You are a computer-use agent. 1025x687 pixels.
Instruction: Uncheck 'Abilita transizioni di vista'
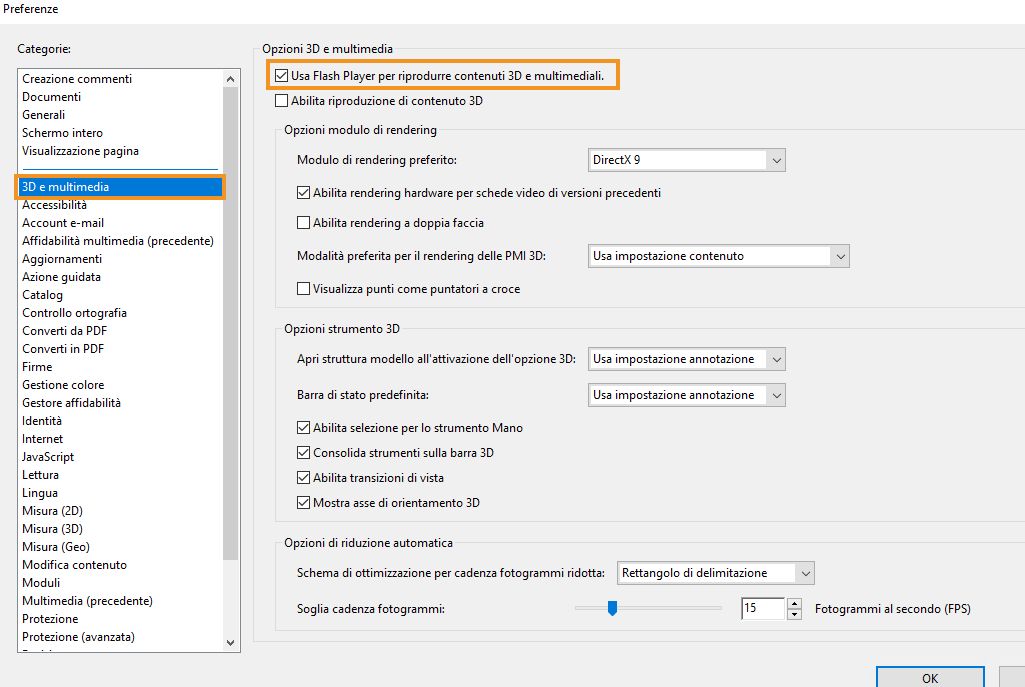click(x=303, y=477)
